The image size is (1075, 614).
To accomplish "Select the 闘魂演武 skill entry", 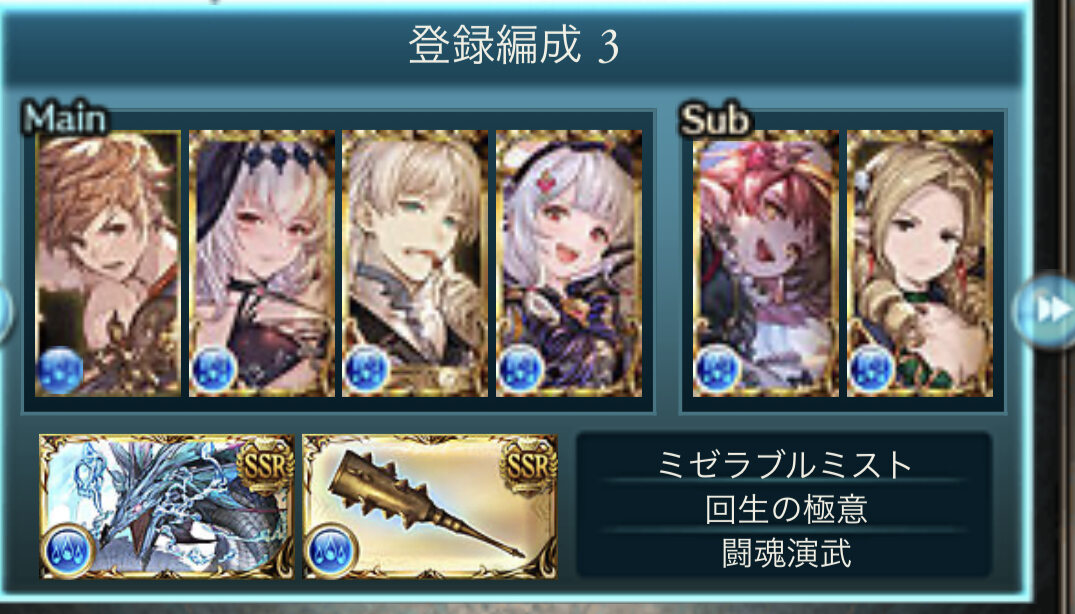I will tap(785, 553).
